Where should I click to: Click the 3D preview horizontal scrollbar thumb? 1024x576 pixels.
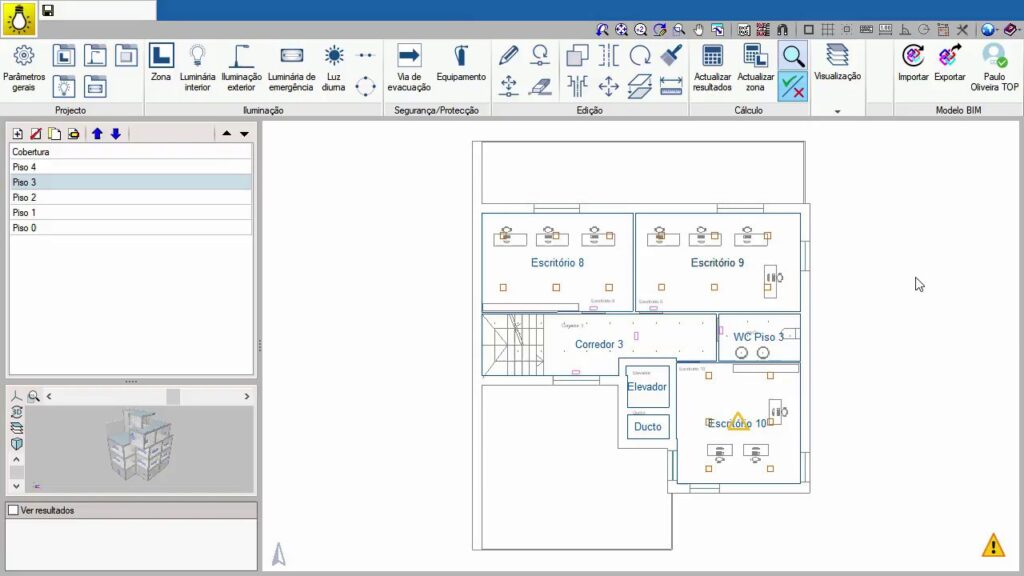pyautogui.click(x=173, y=396)
